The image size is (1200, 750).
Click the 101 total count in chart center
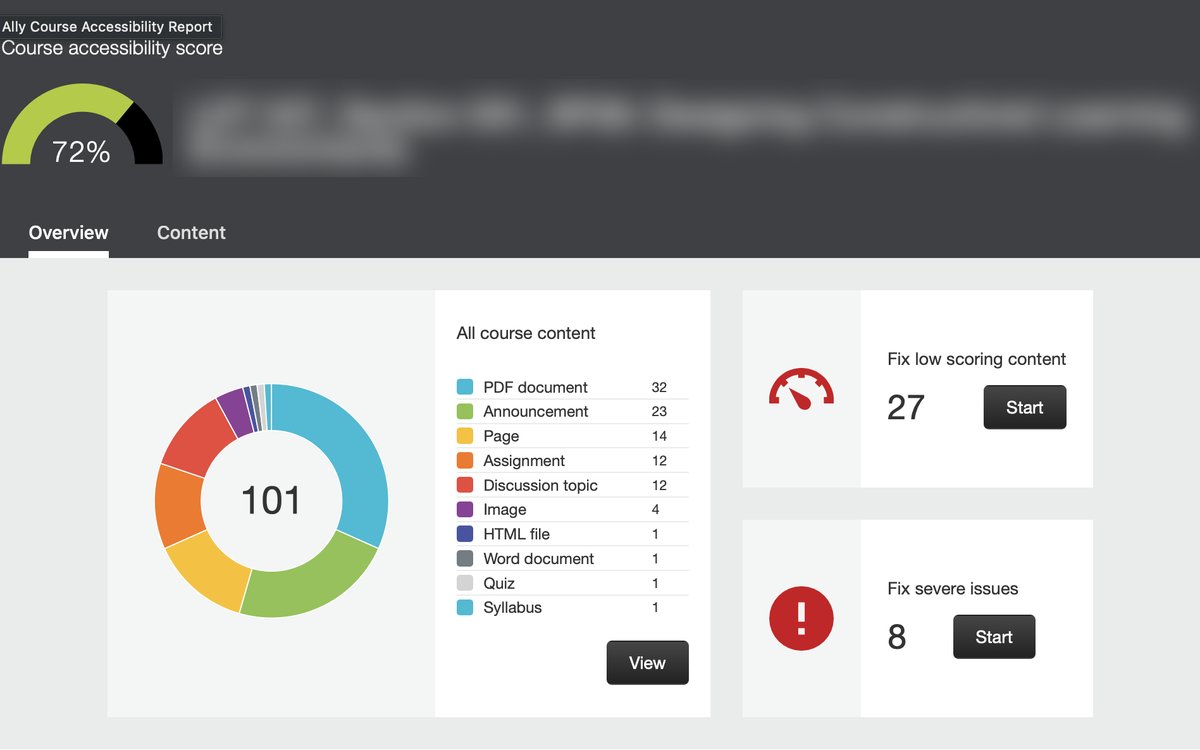pos(271,500)
